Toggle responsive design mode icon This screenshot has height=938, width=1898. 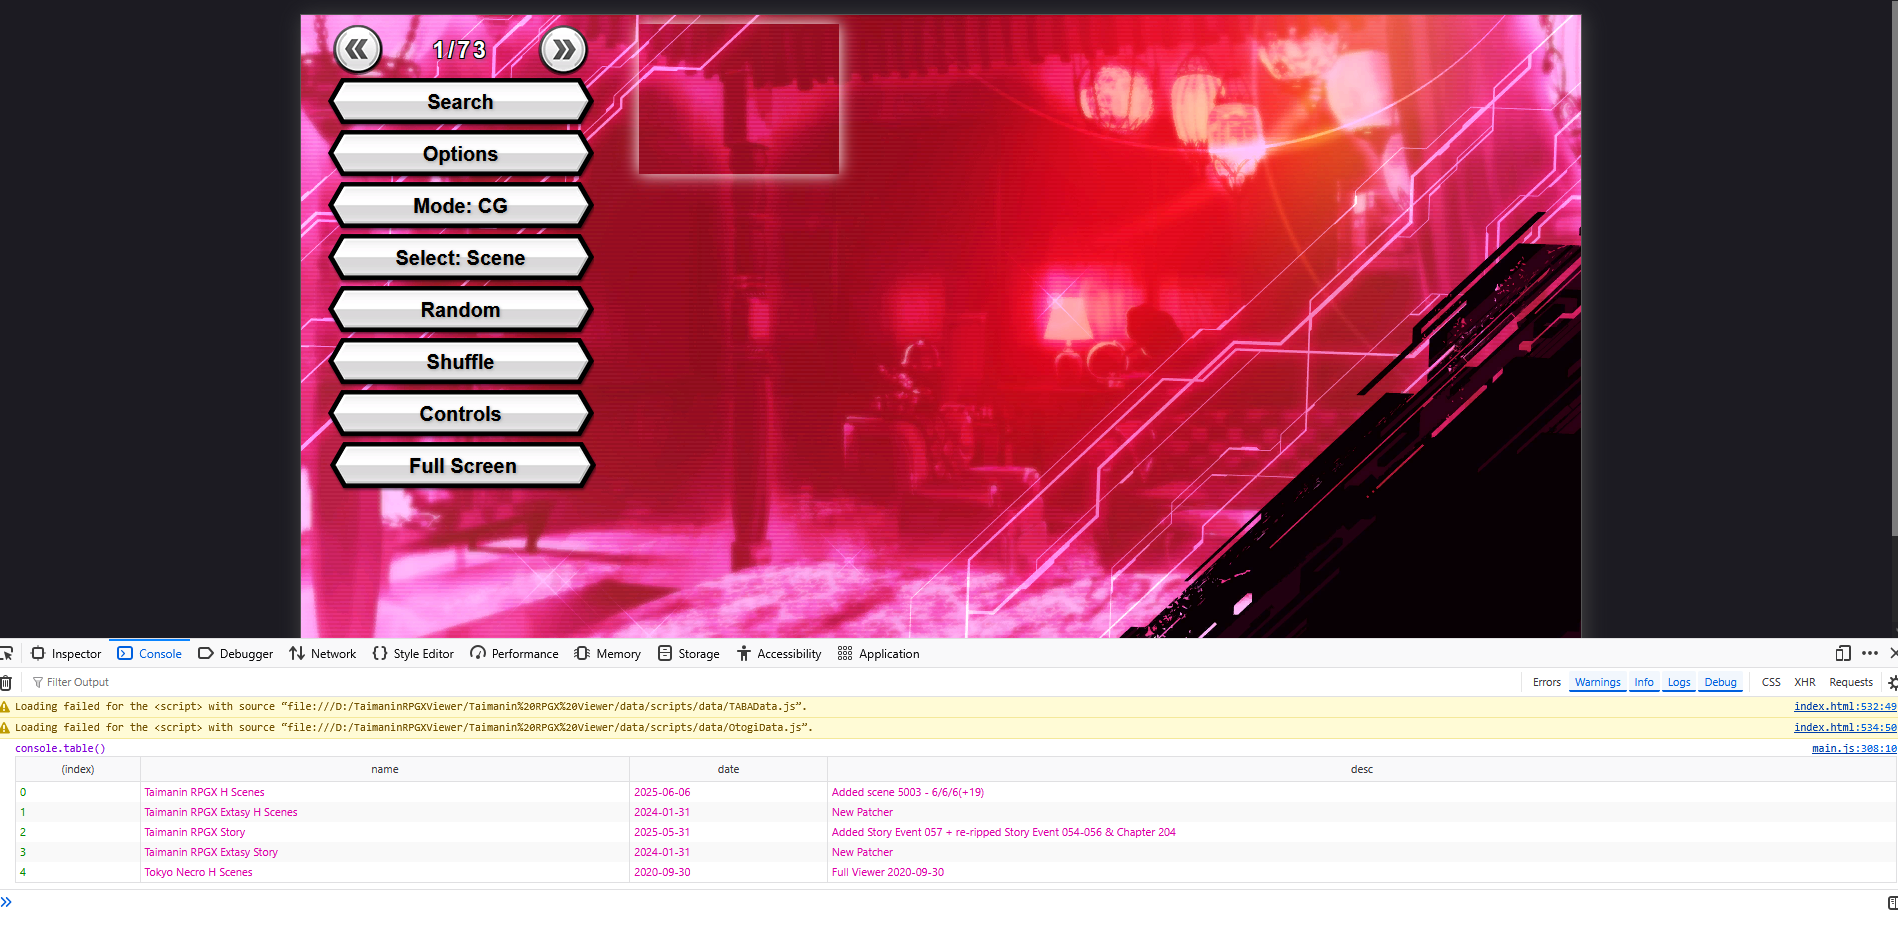pos(1843,653)
